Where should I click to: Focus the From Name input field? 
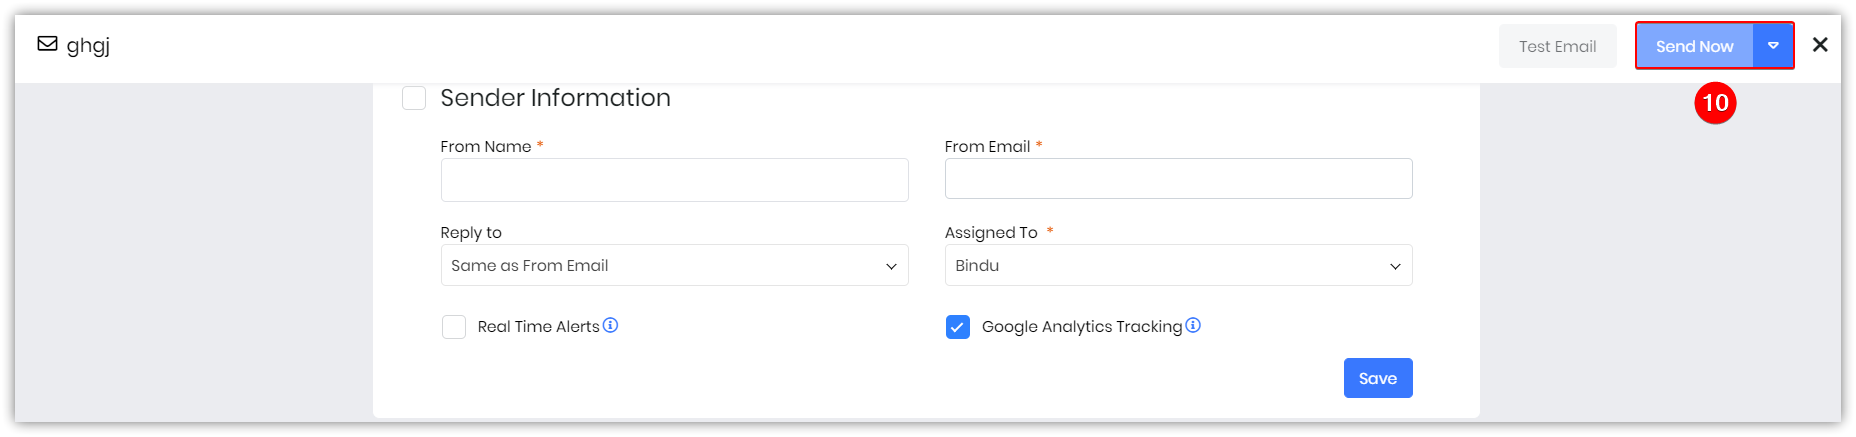(x=674, y=180)
